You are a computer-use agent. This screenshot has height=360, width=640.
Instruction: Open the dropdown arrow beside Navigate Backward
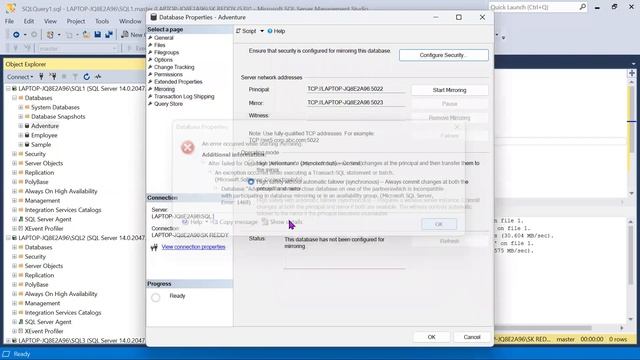coord(25,35)
